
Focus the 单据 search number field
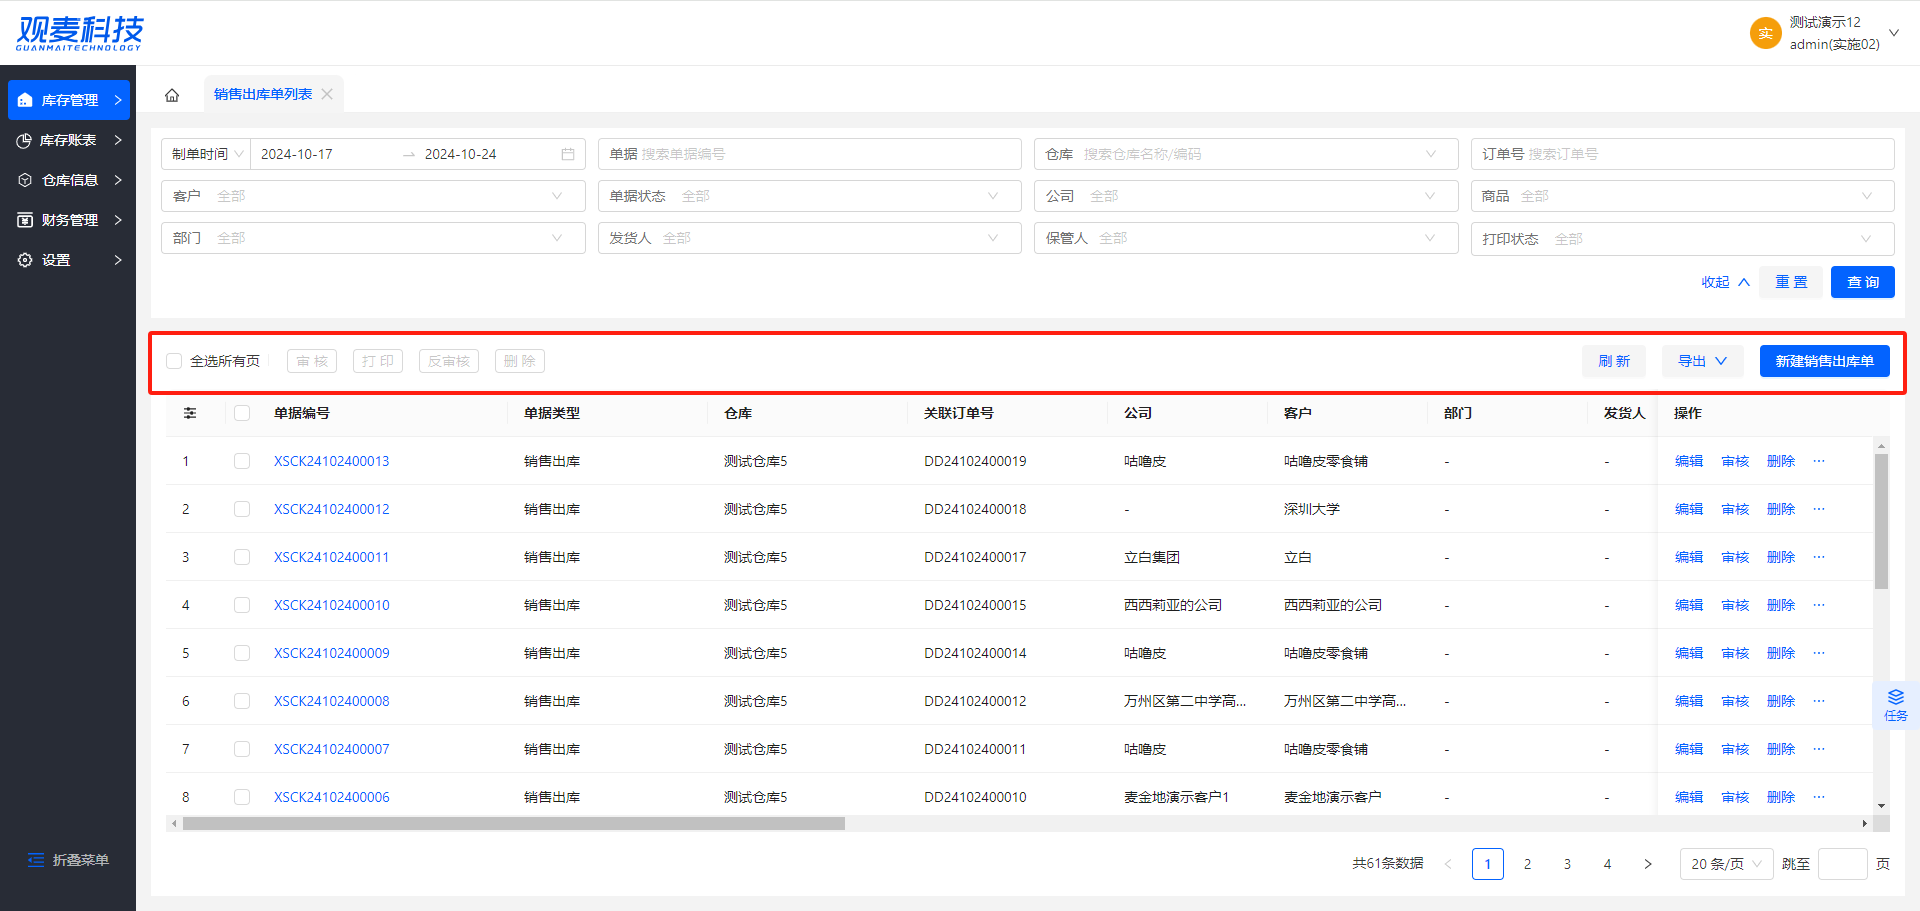click(810, 154)
